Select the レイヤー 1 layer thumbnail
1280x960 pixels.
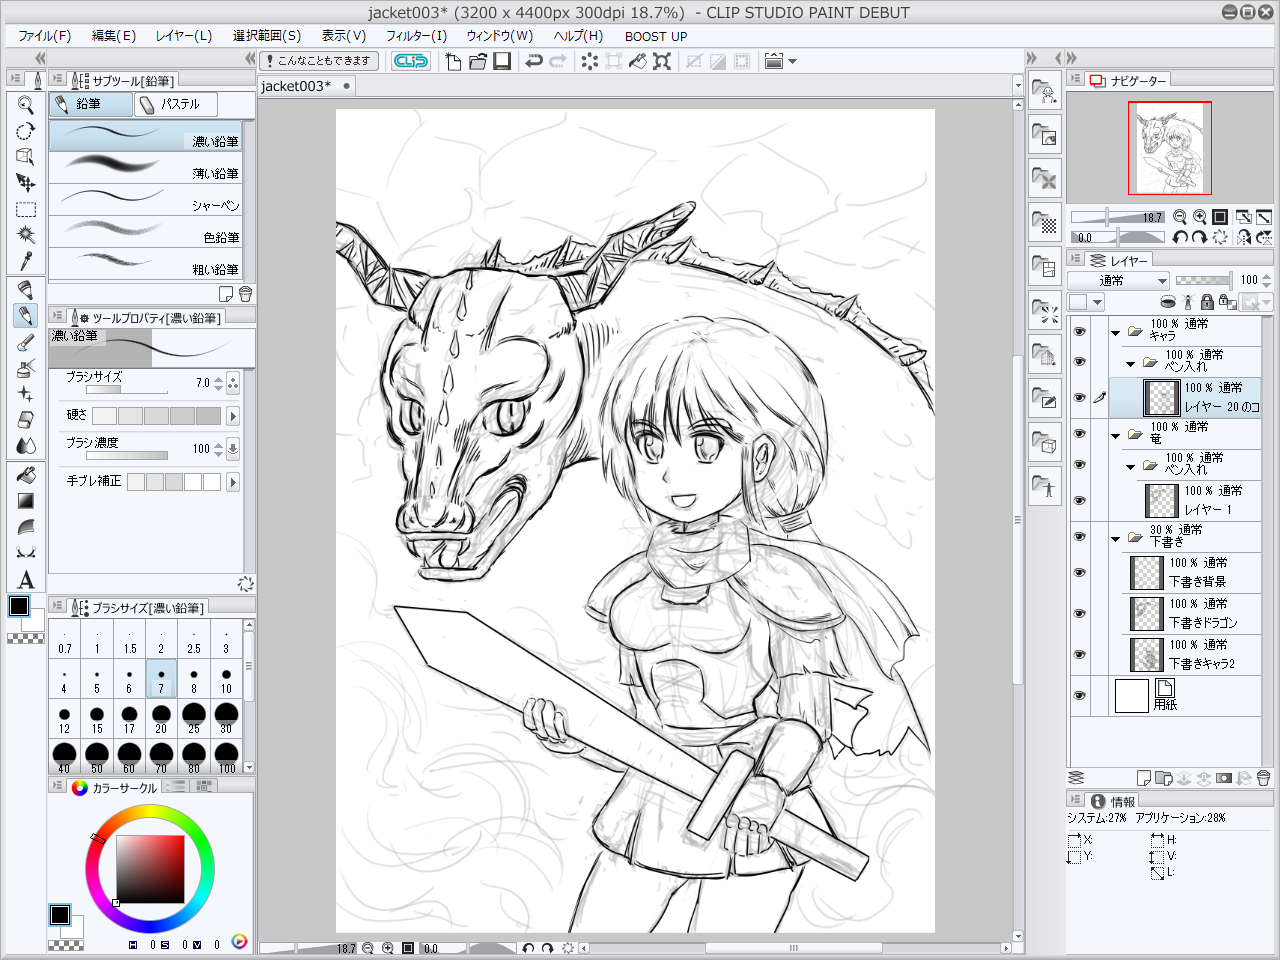point(1161,500)
